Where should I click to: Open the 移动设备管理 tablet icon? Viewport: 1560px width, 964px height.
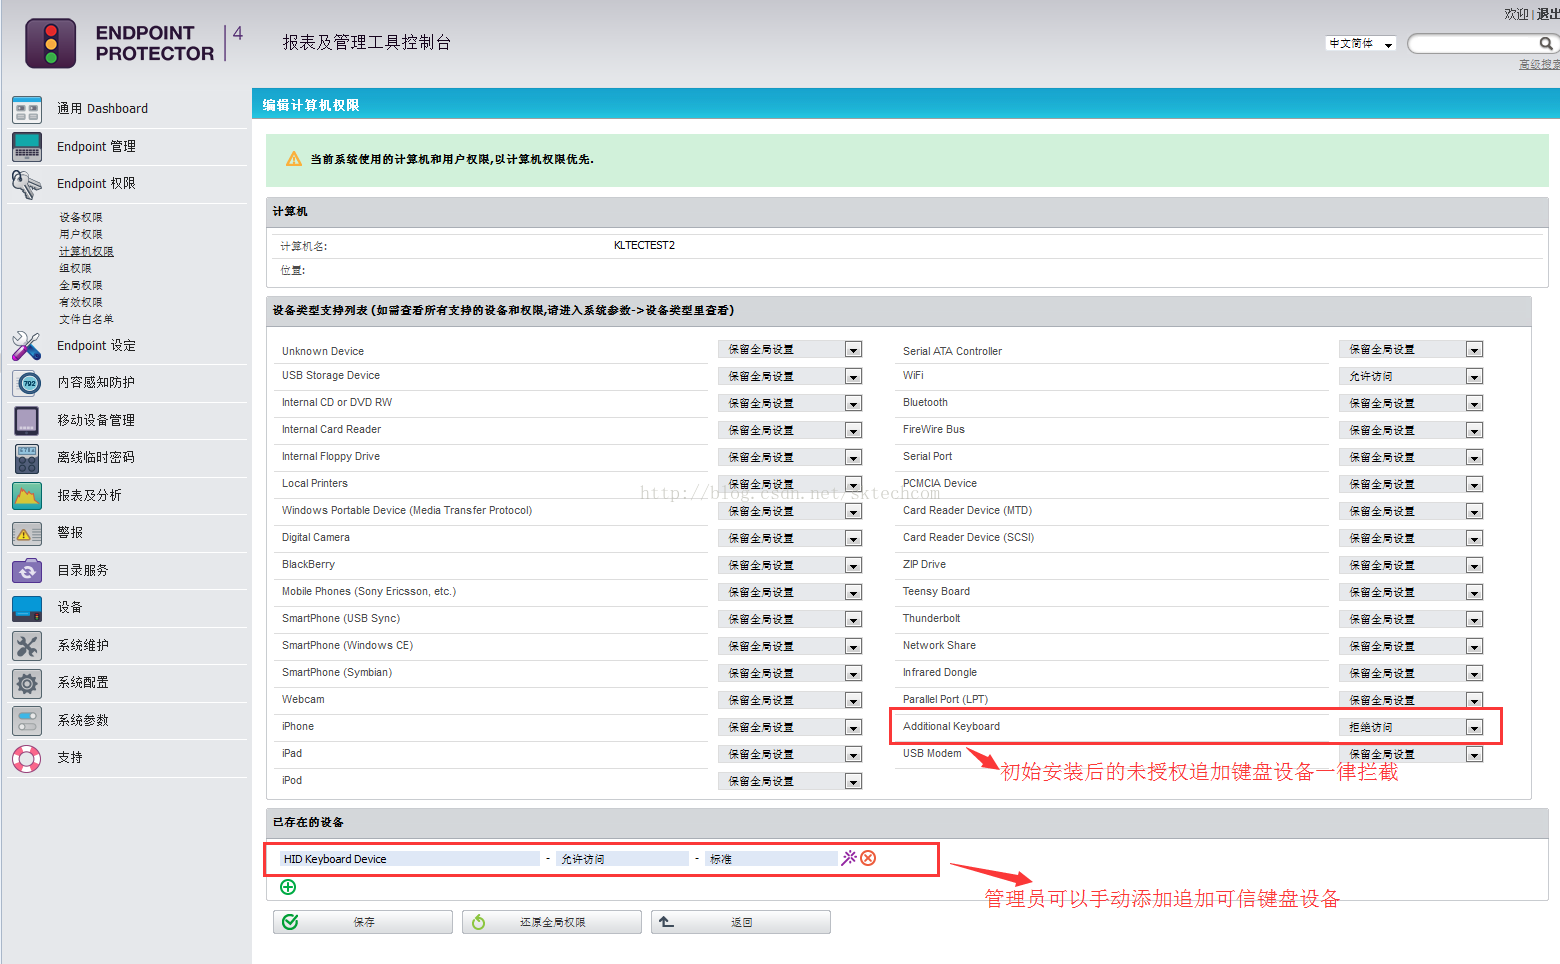pyautogui.click(x=27, y=421)
